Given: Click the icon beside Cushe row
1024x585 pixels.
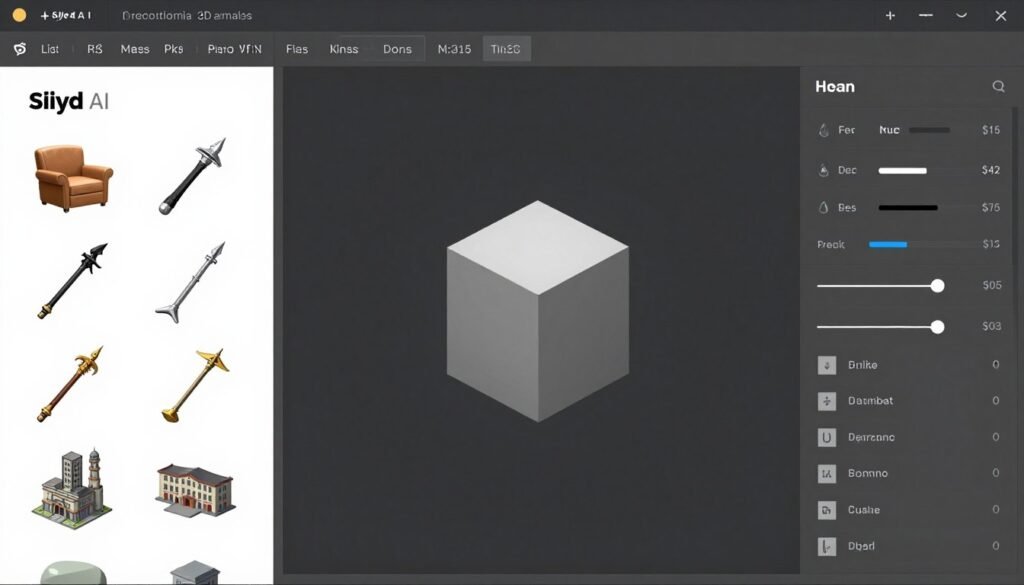Looking at the screenshot, I should point(827,510).
